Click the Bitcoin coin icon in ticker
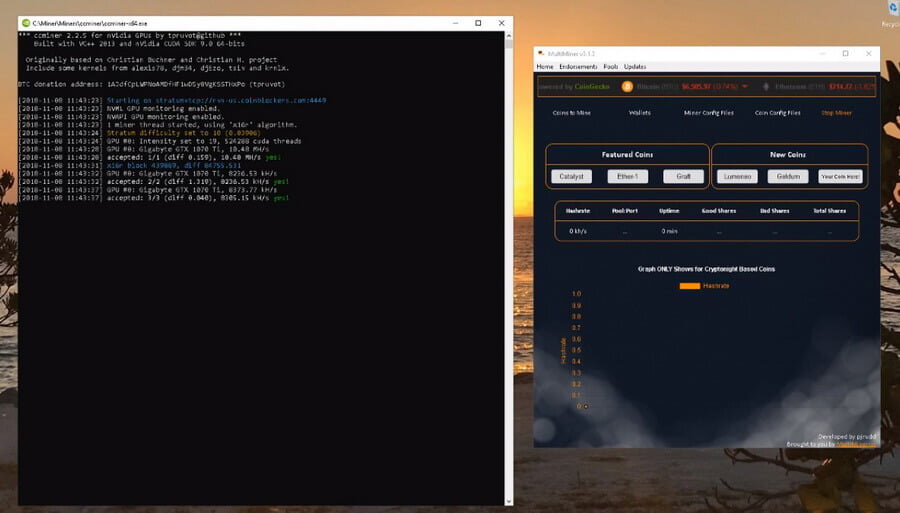The image size is (900, 513). click(627, 87)
